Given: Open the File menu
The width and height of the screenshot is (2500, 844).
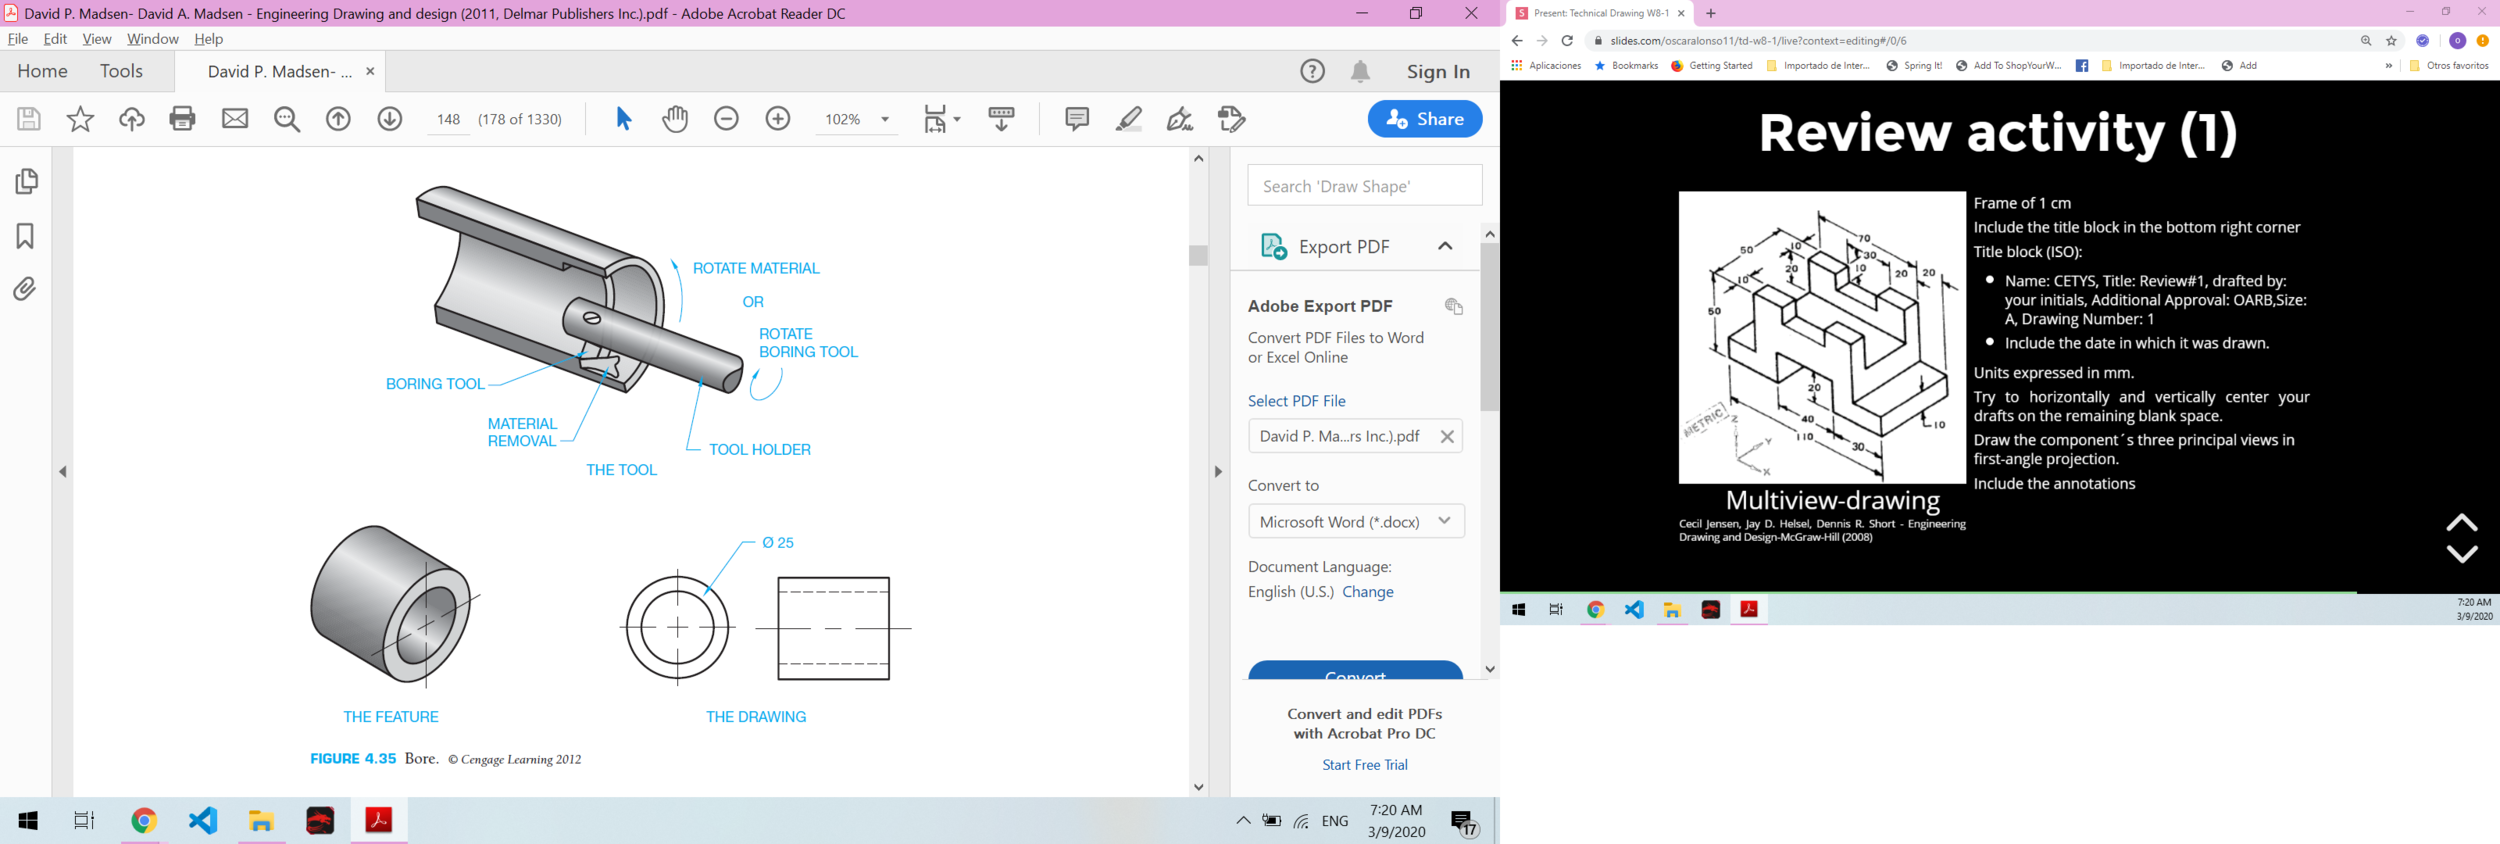Looking at the screenshot, I should click(x=18, y=38).
